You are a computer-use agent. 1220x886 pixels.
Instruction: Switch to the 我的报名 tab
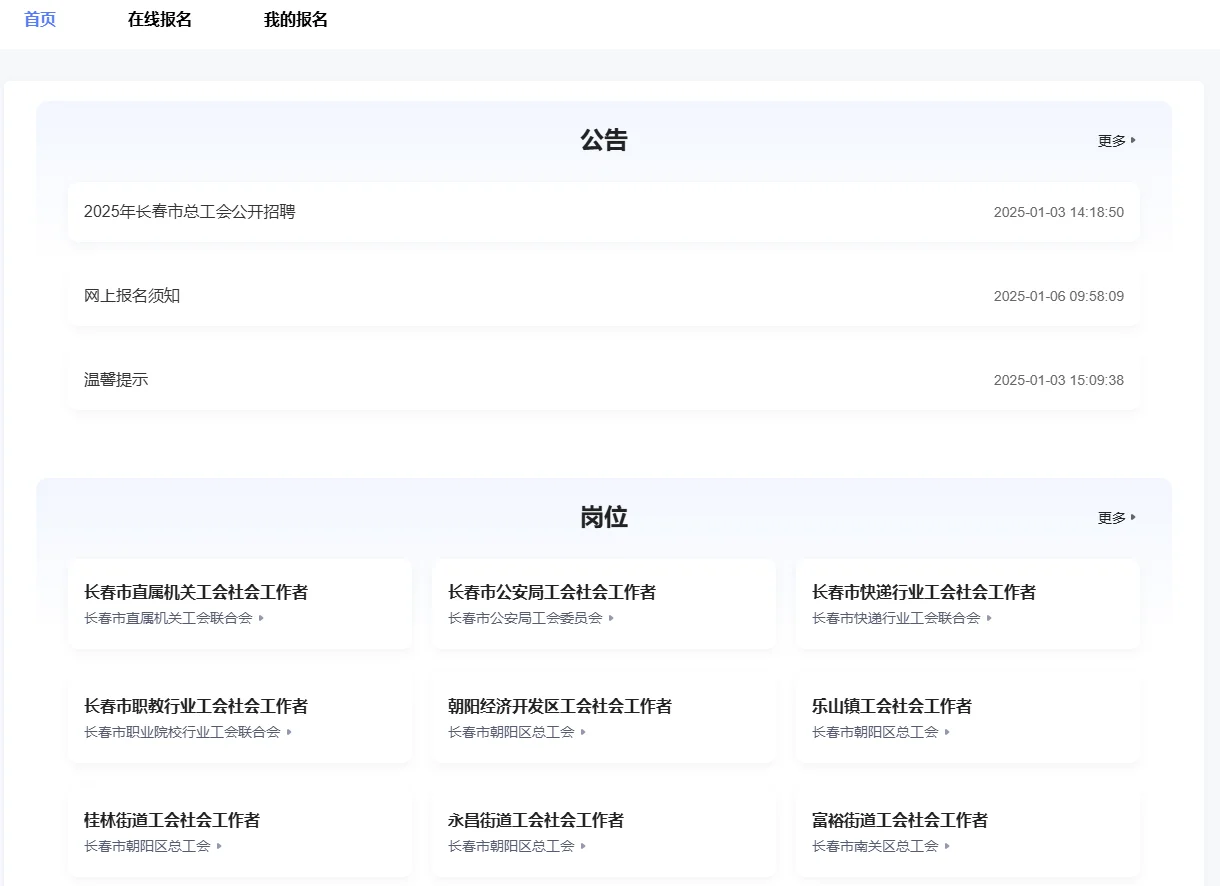[x=293, y=18]
